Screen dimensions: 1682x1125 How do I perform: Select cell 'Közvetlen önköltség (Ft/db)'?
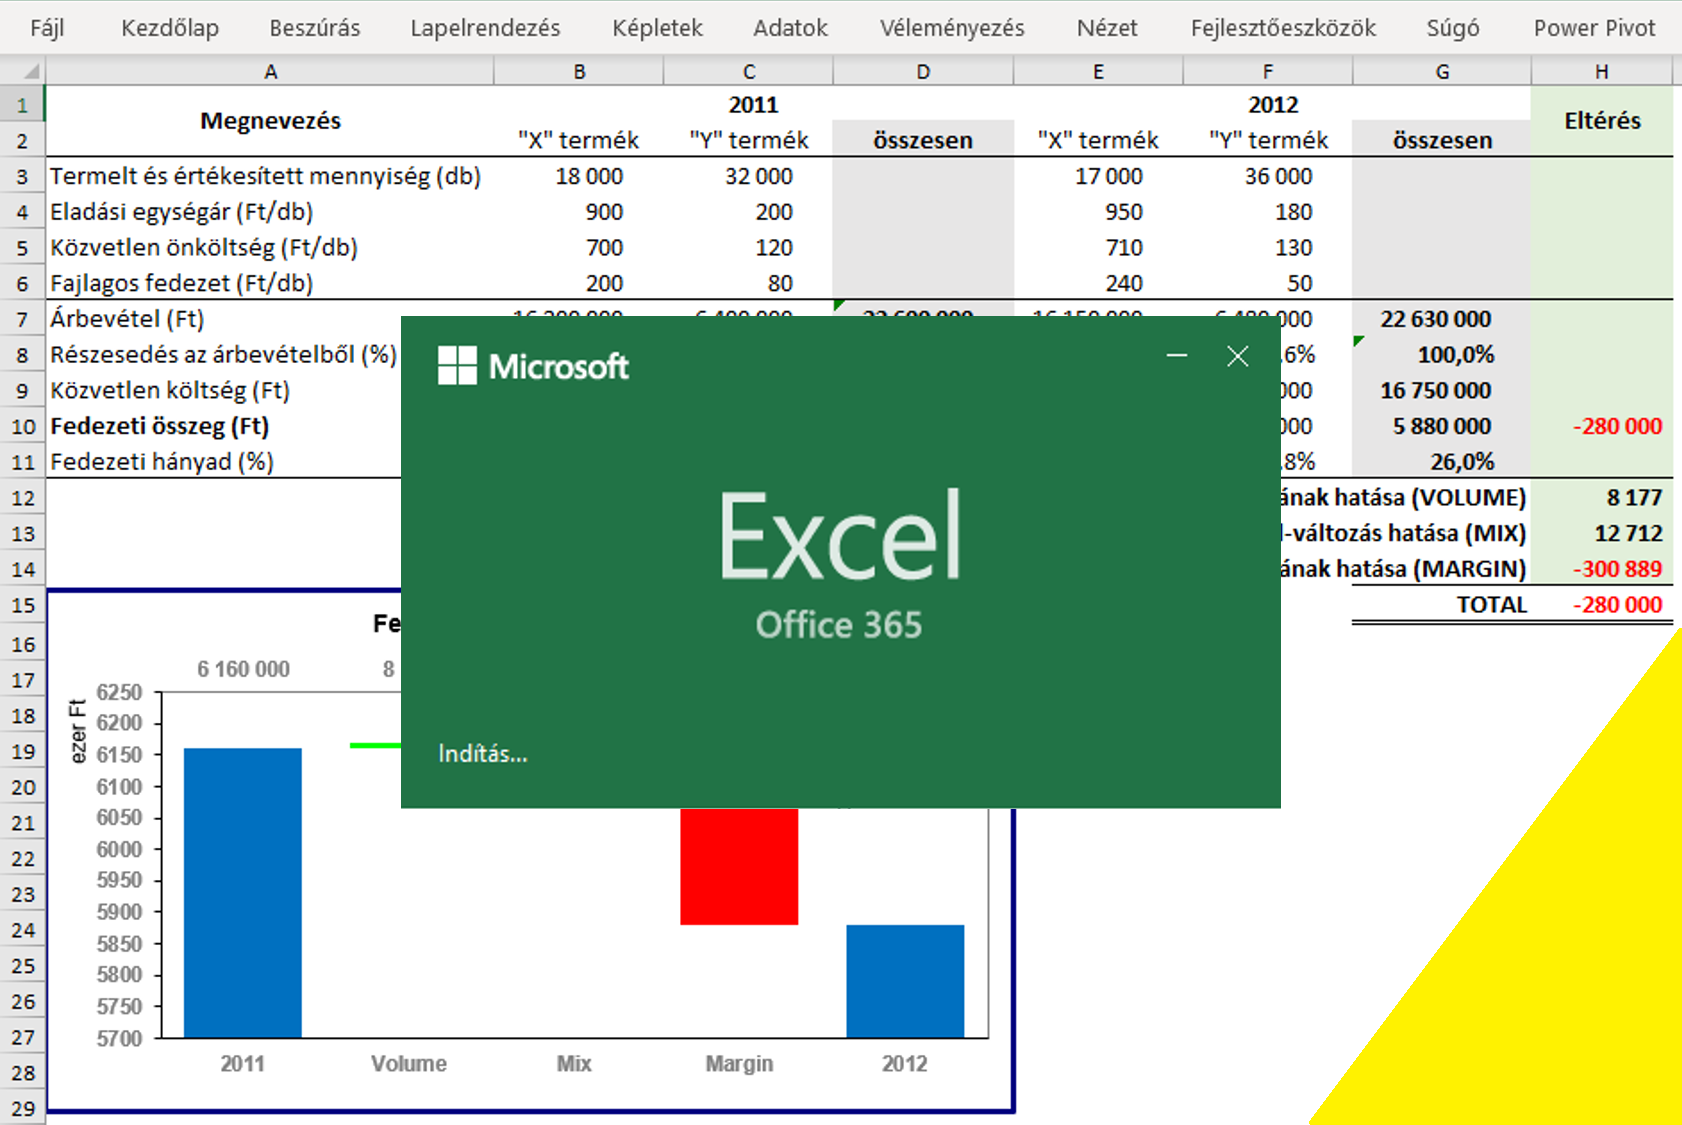point(270,247)
